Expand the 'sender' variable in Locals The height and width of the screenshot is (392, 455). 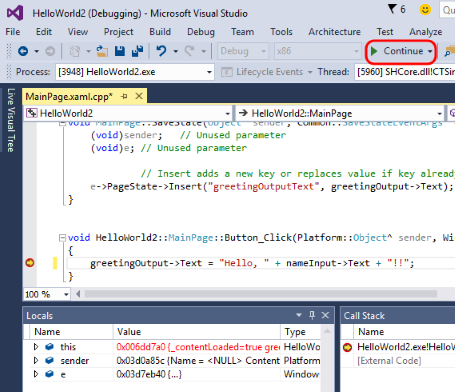36,360
